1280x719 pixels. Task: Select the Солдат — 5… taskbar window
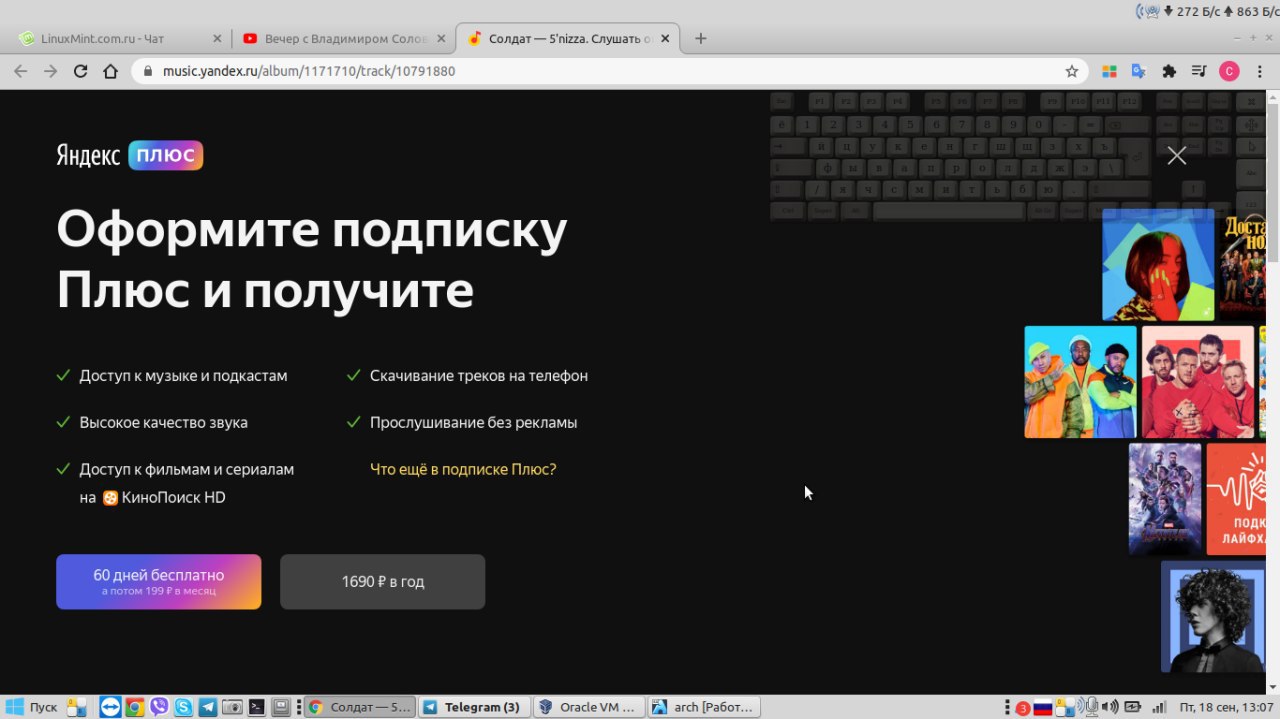(359, 707)
